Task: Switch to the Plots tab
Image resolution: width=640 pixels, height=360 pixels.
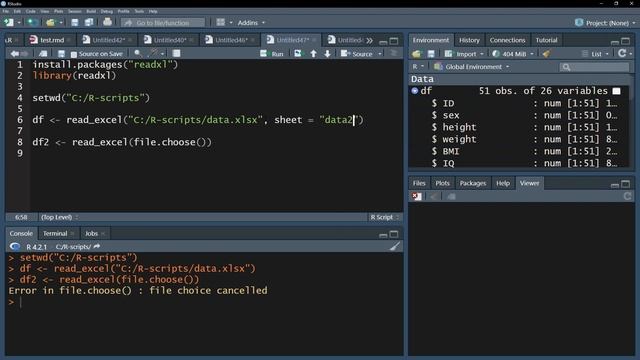Action: click(442, 183)
